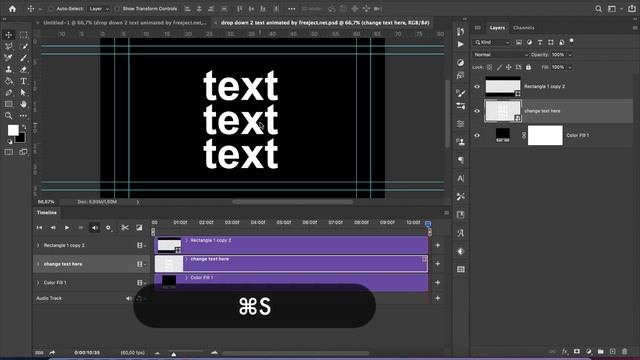Select the Hand tool

(23, 104)
